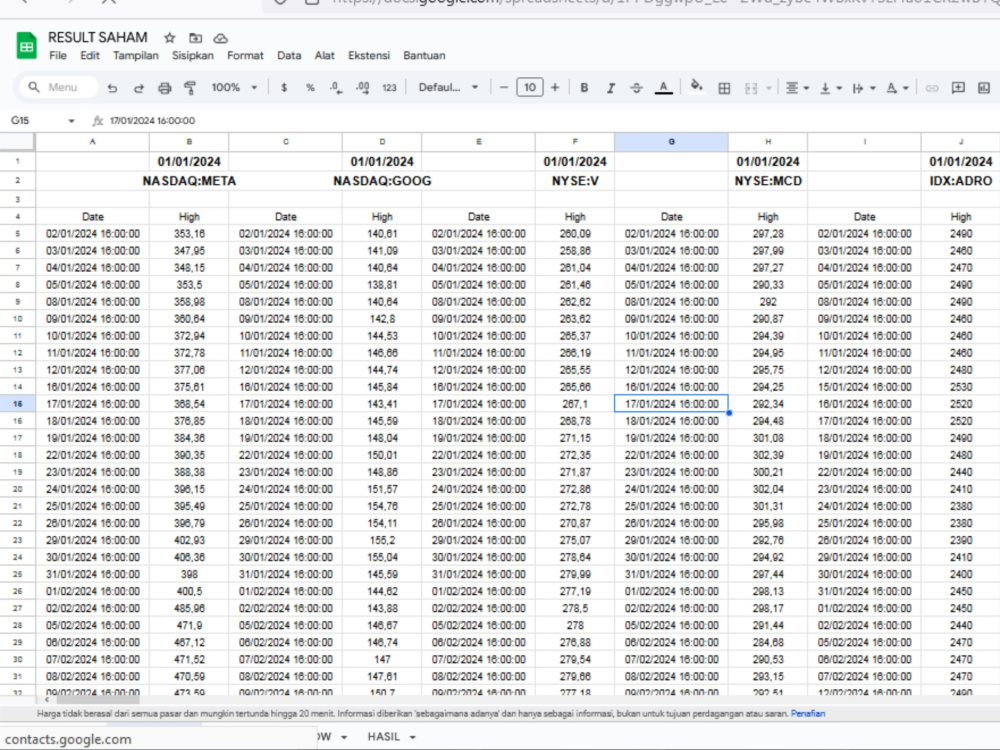Click the font size field showing 10
The width and height of the screenshot is (1000, 750).
(529, 87)
